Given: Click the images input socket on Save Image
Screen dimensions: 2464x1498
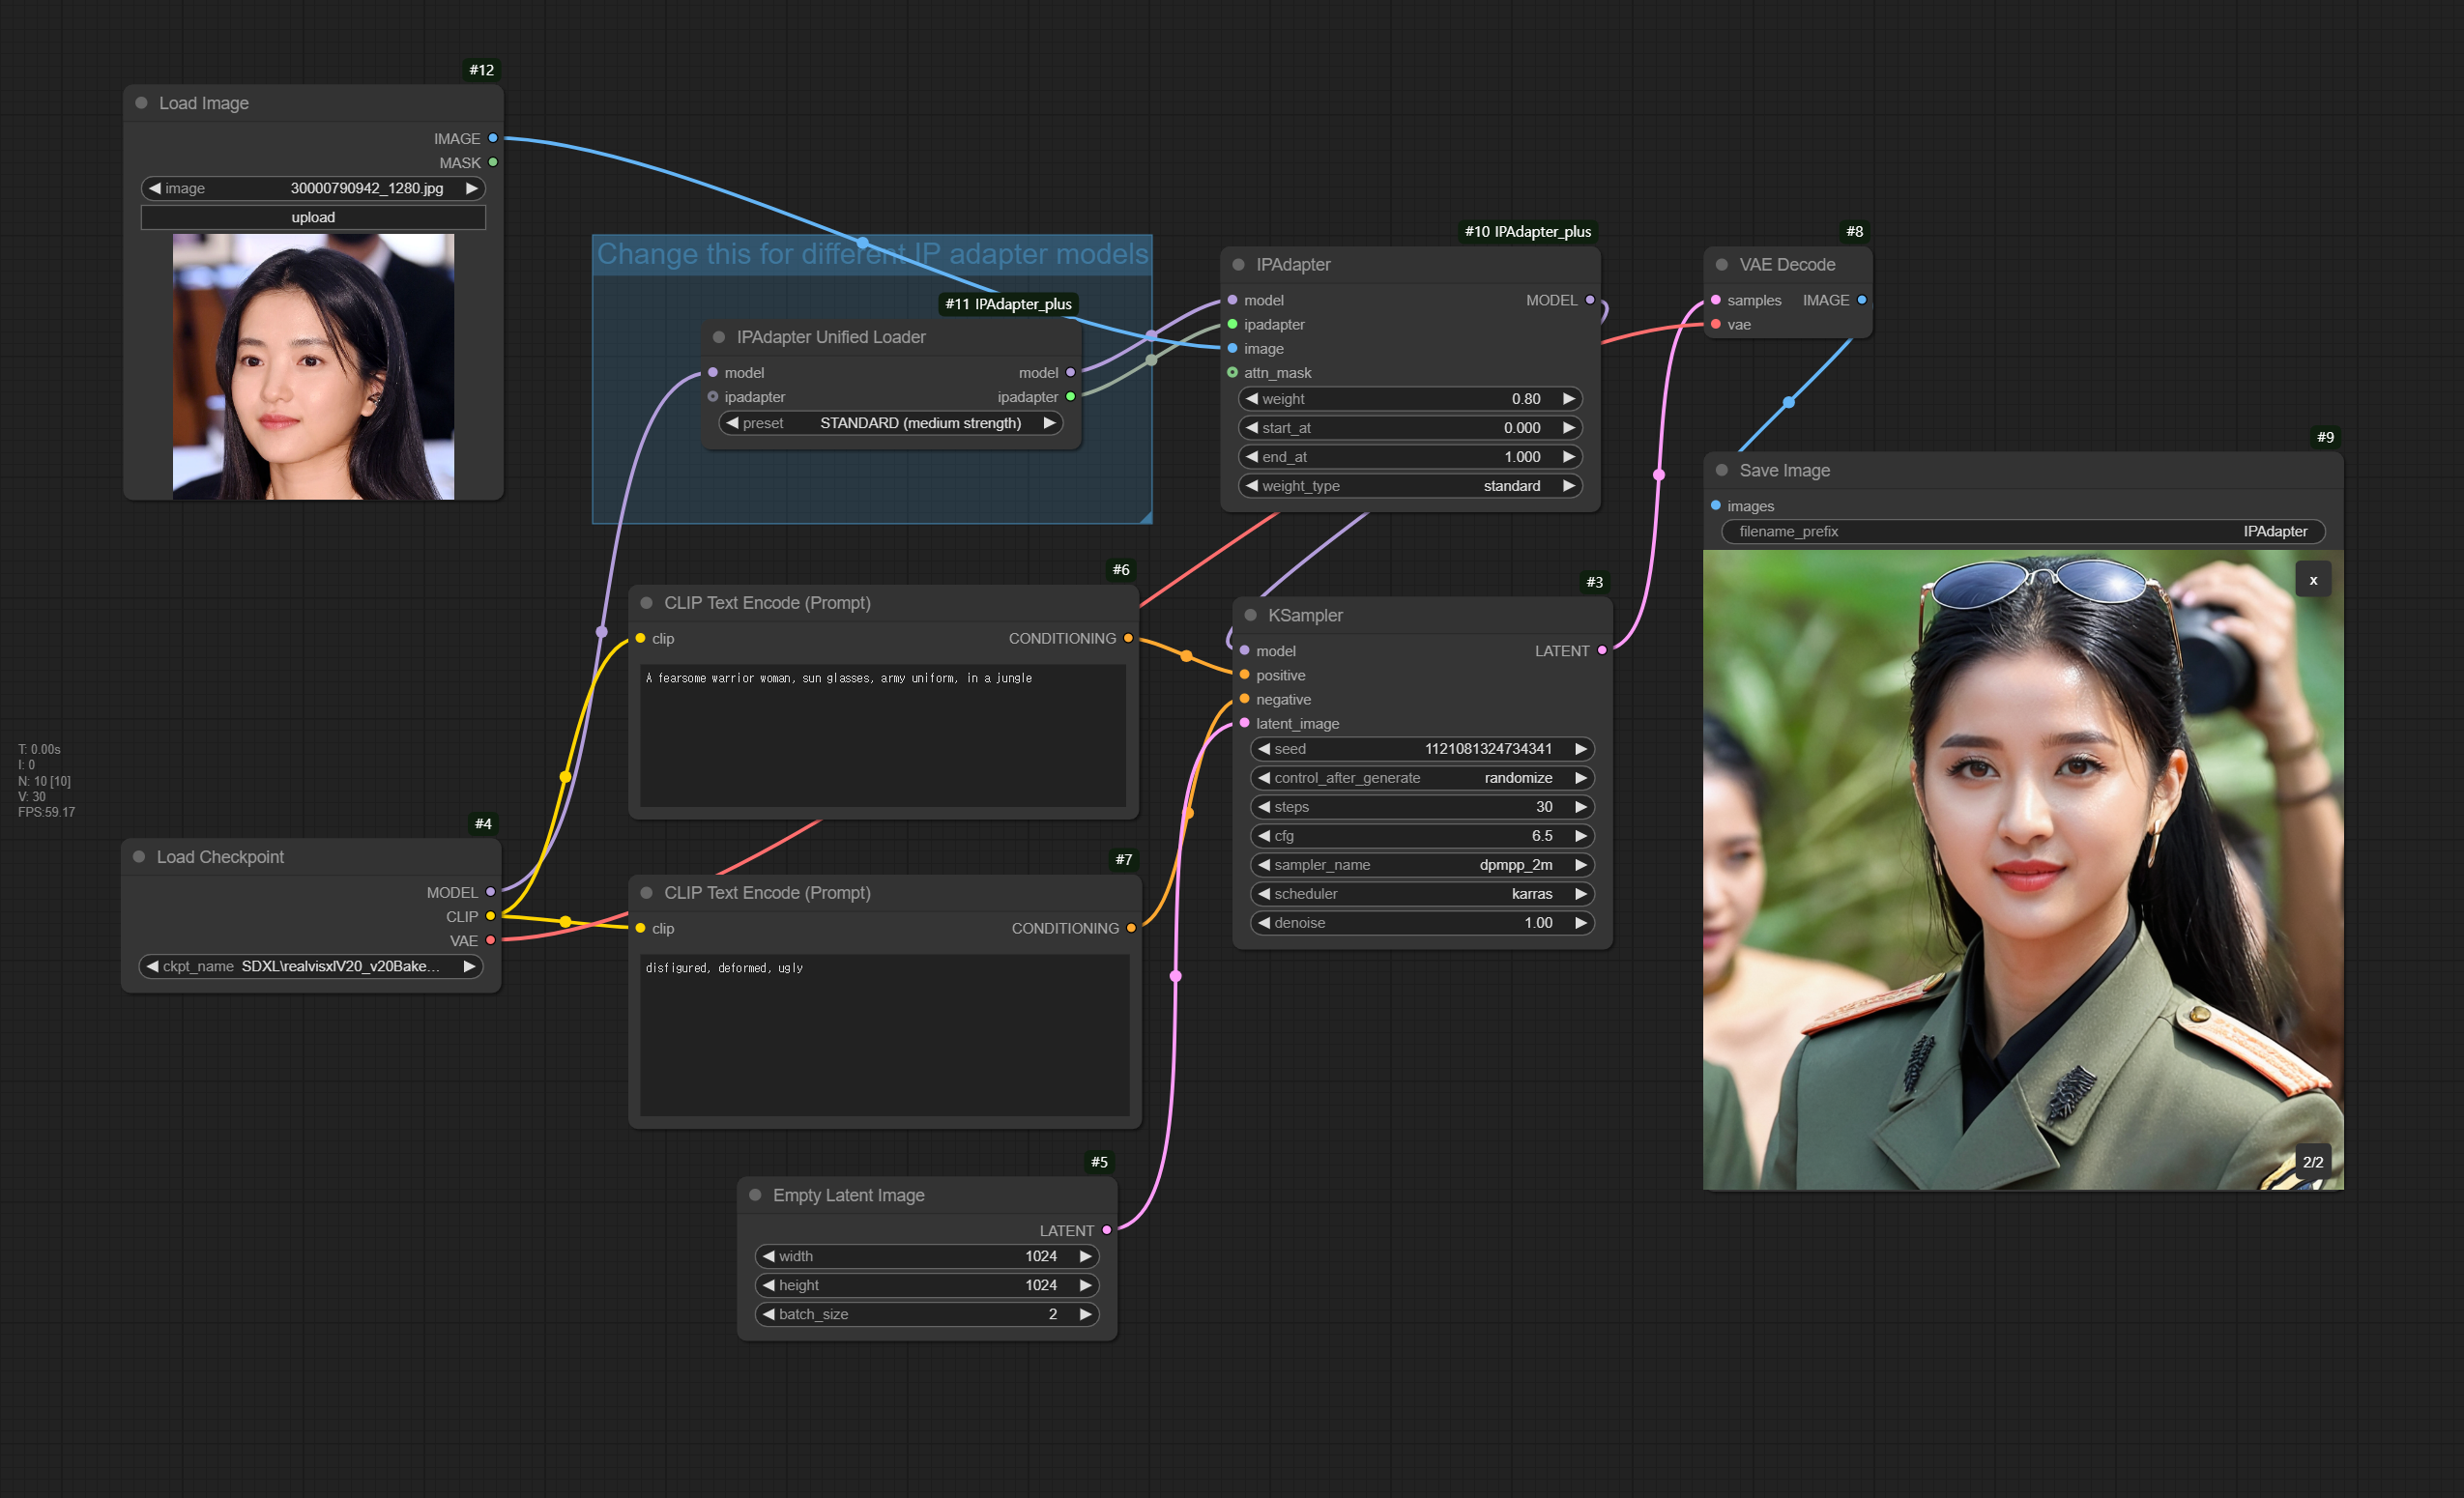Looking at the screenshot, I should 1716,506.
